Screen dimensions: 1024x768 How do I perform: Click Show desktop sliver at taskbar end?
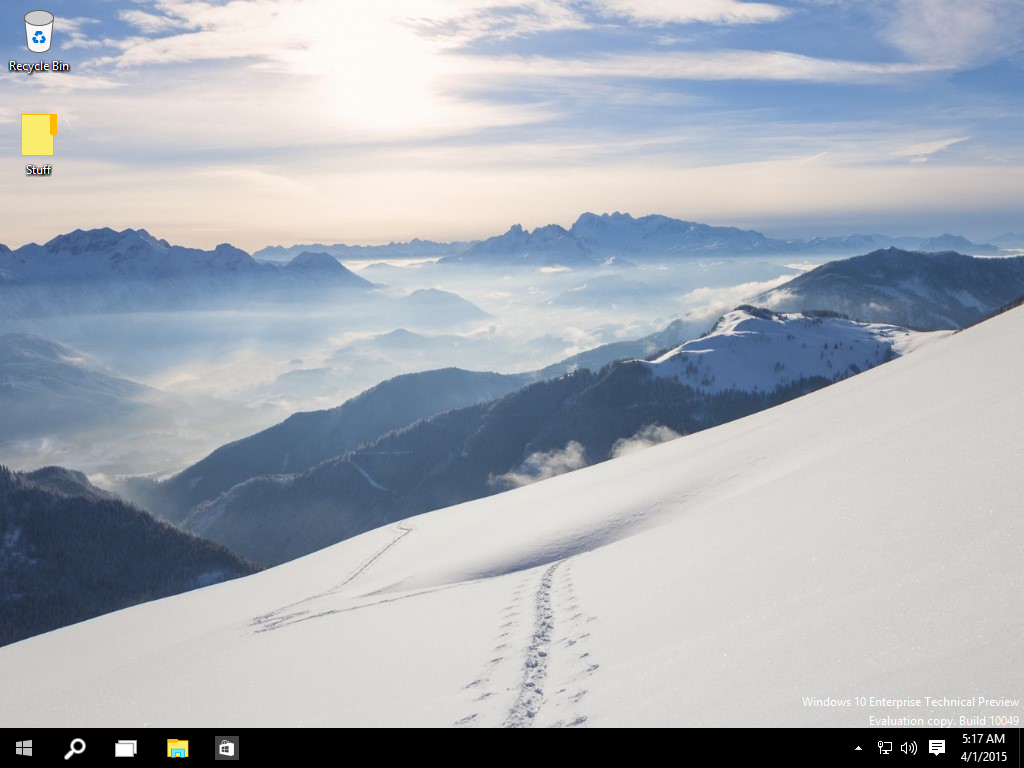(x=1021, y=748)
